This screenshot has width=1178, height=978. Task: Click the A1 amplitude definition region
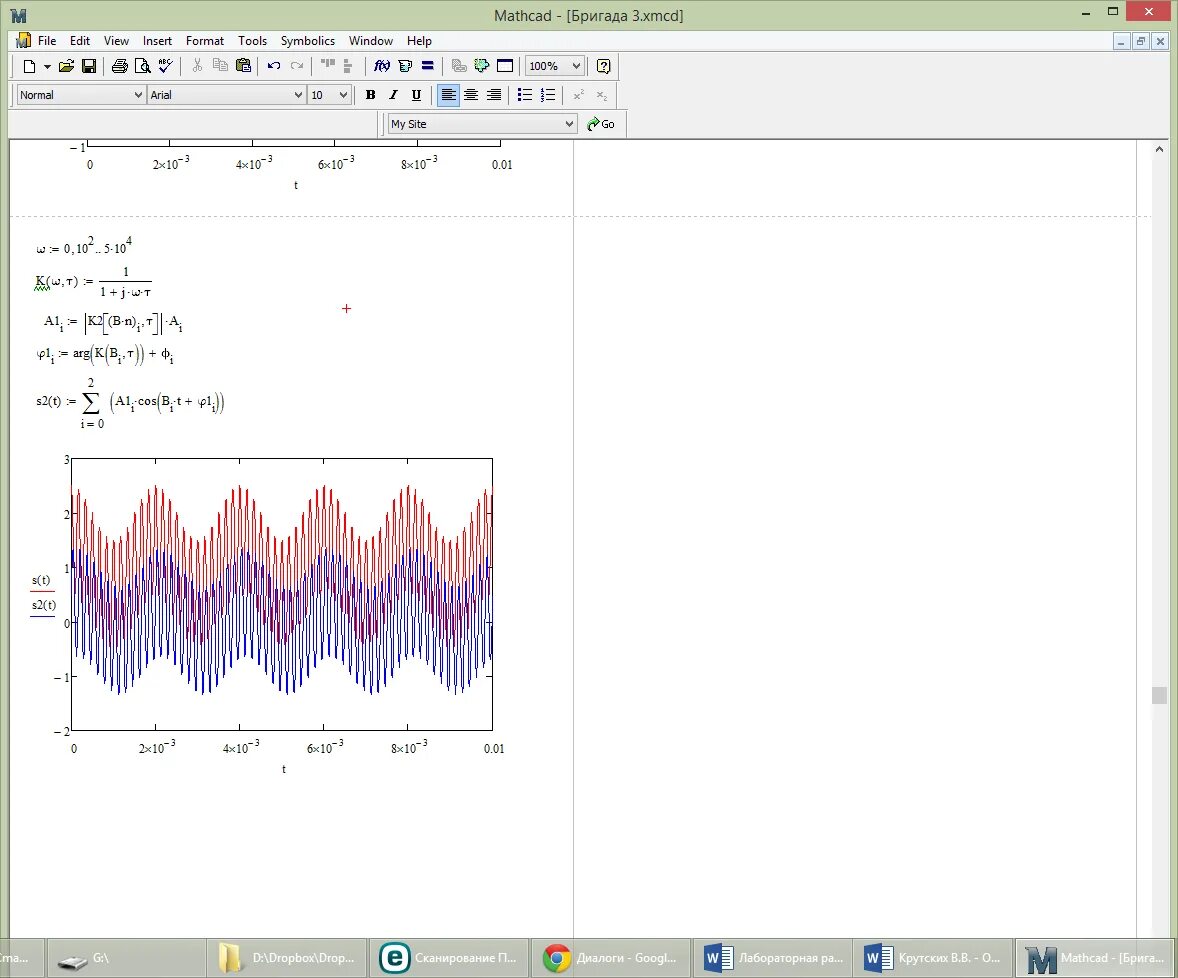(x=113, y=322)
